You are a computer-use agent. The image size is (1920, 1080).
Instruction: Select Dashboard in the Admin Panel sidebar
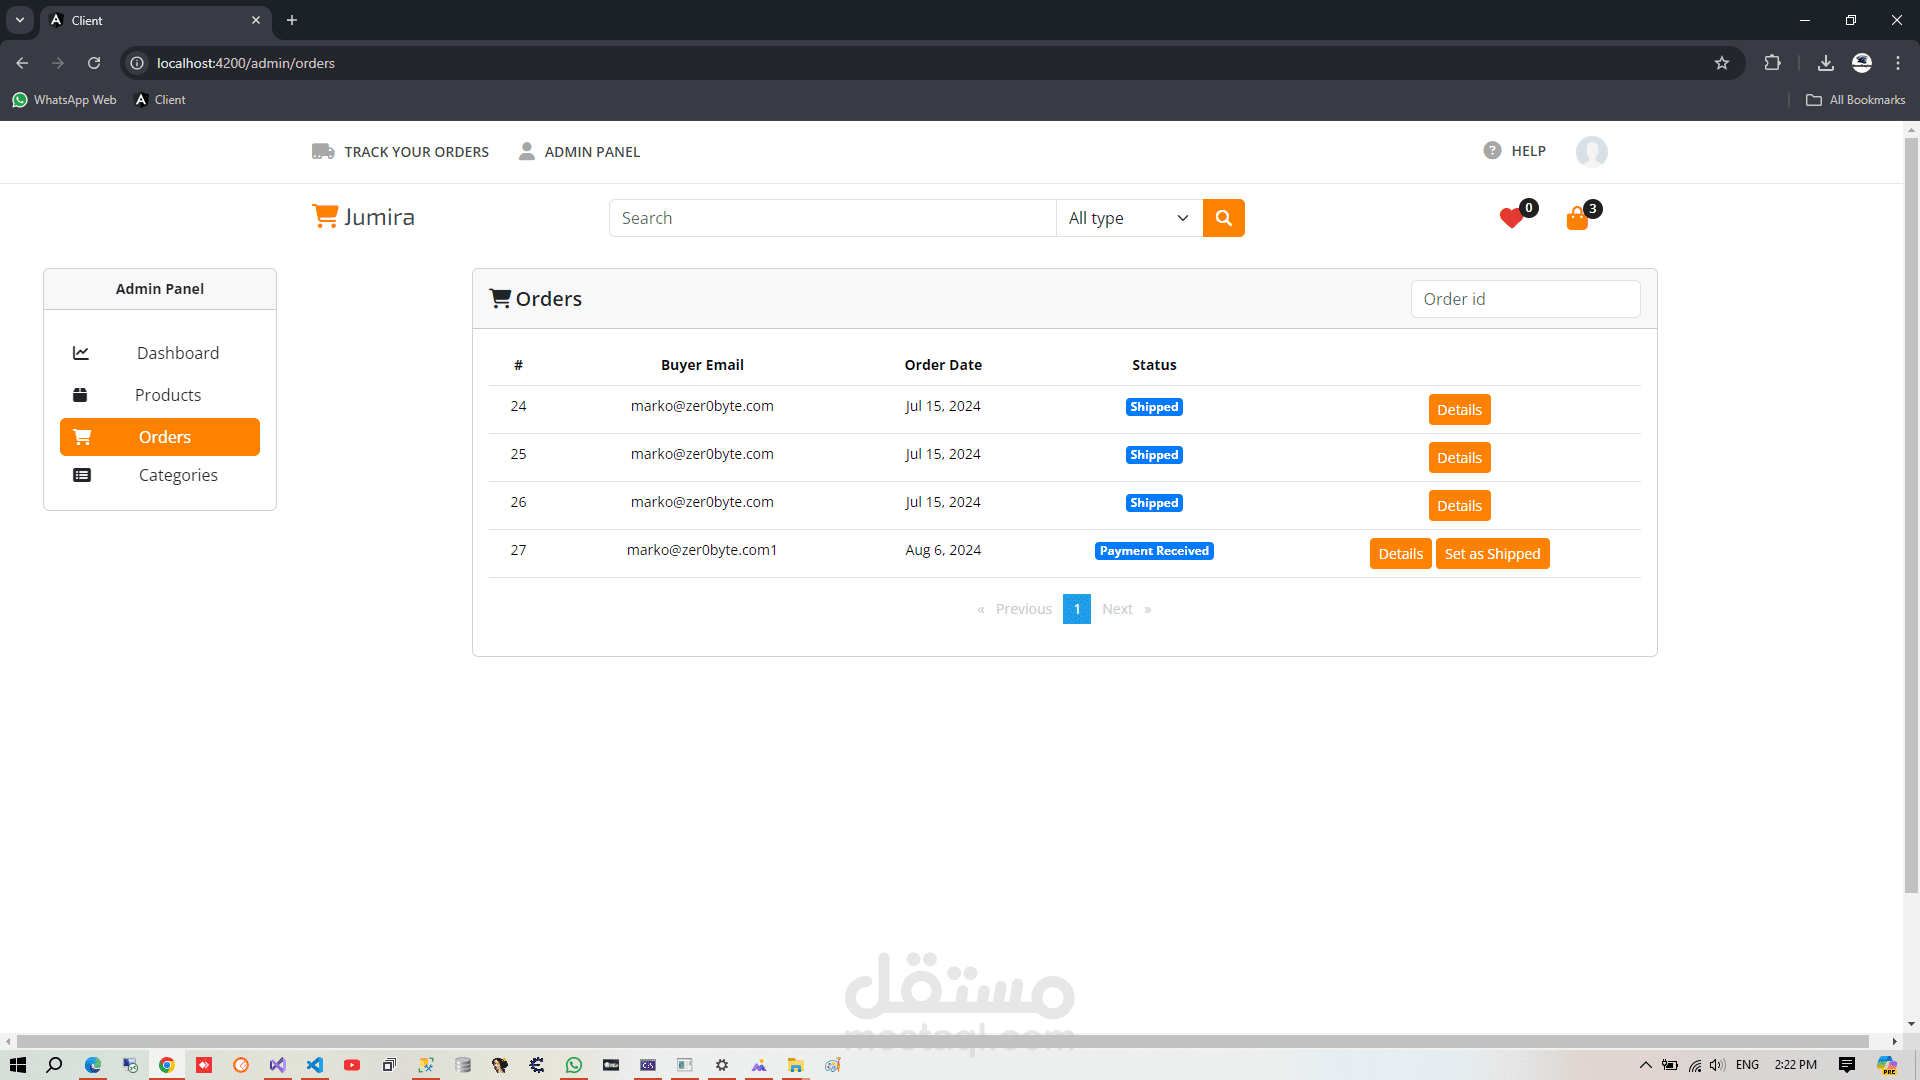pos(177,353)
